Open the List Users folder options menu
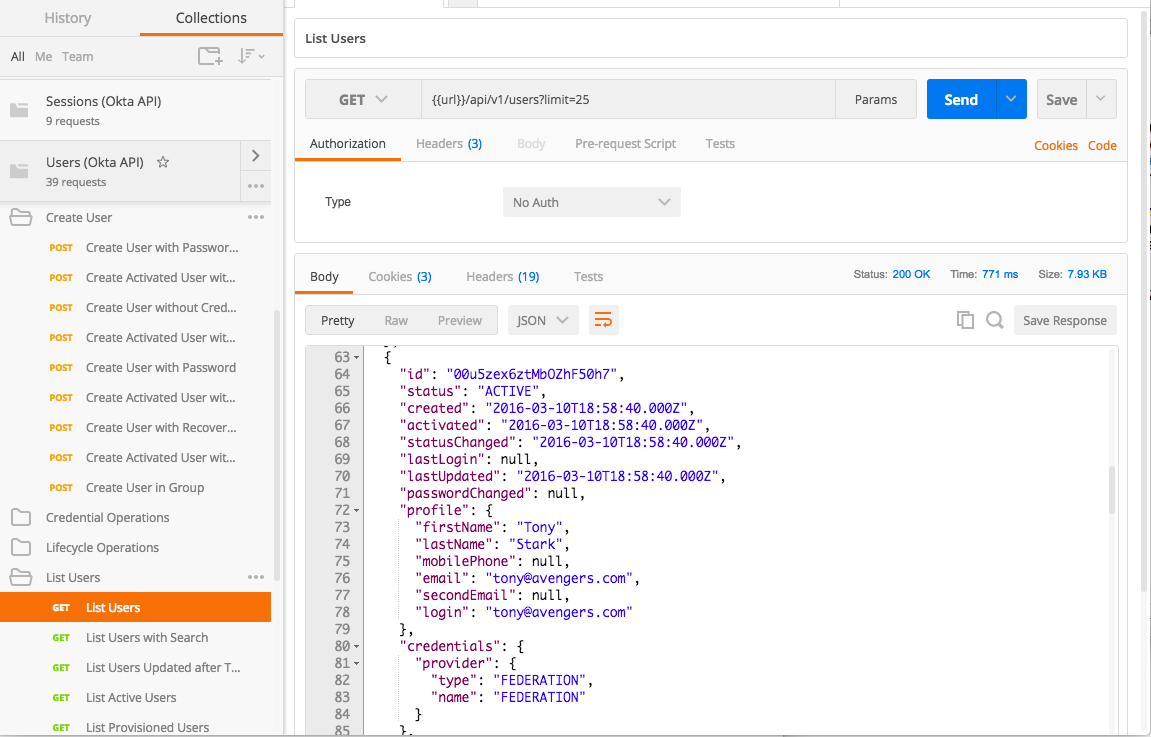 (x=256, y=577)
